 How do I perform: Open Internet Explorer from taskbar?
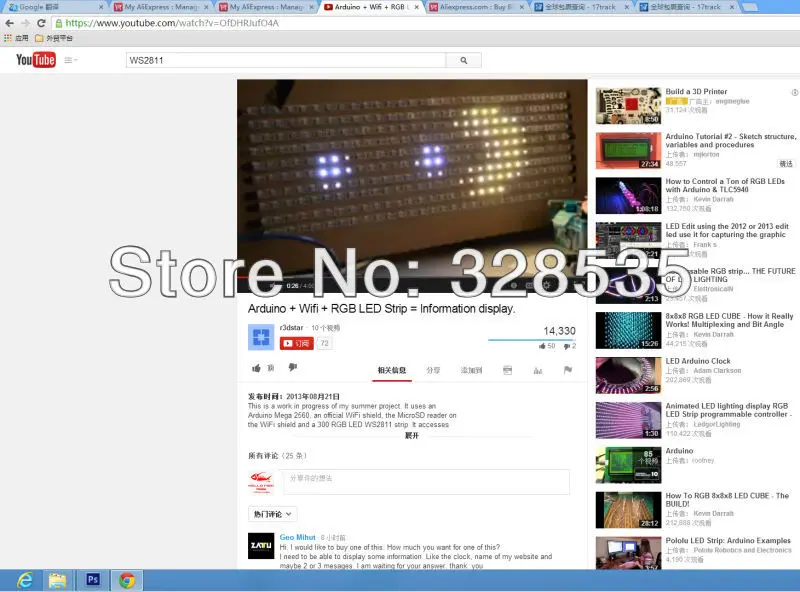(23, 581)
